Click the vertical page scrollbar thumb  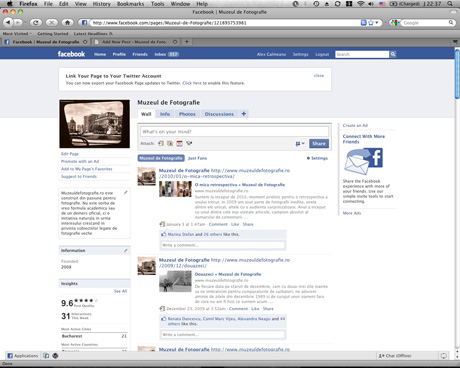[x=457, y=75]
